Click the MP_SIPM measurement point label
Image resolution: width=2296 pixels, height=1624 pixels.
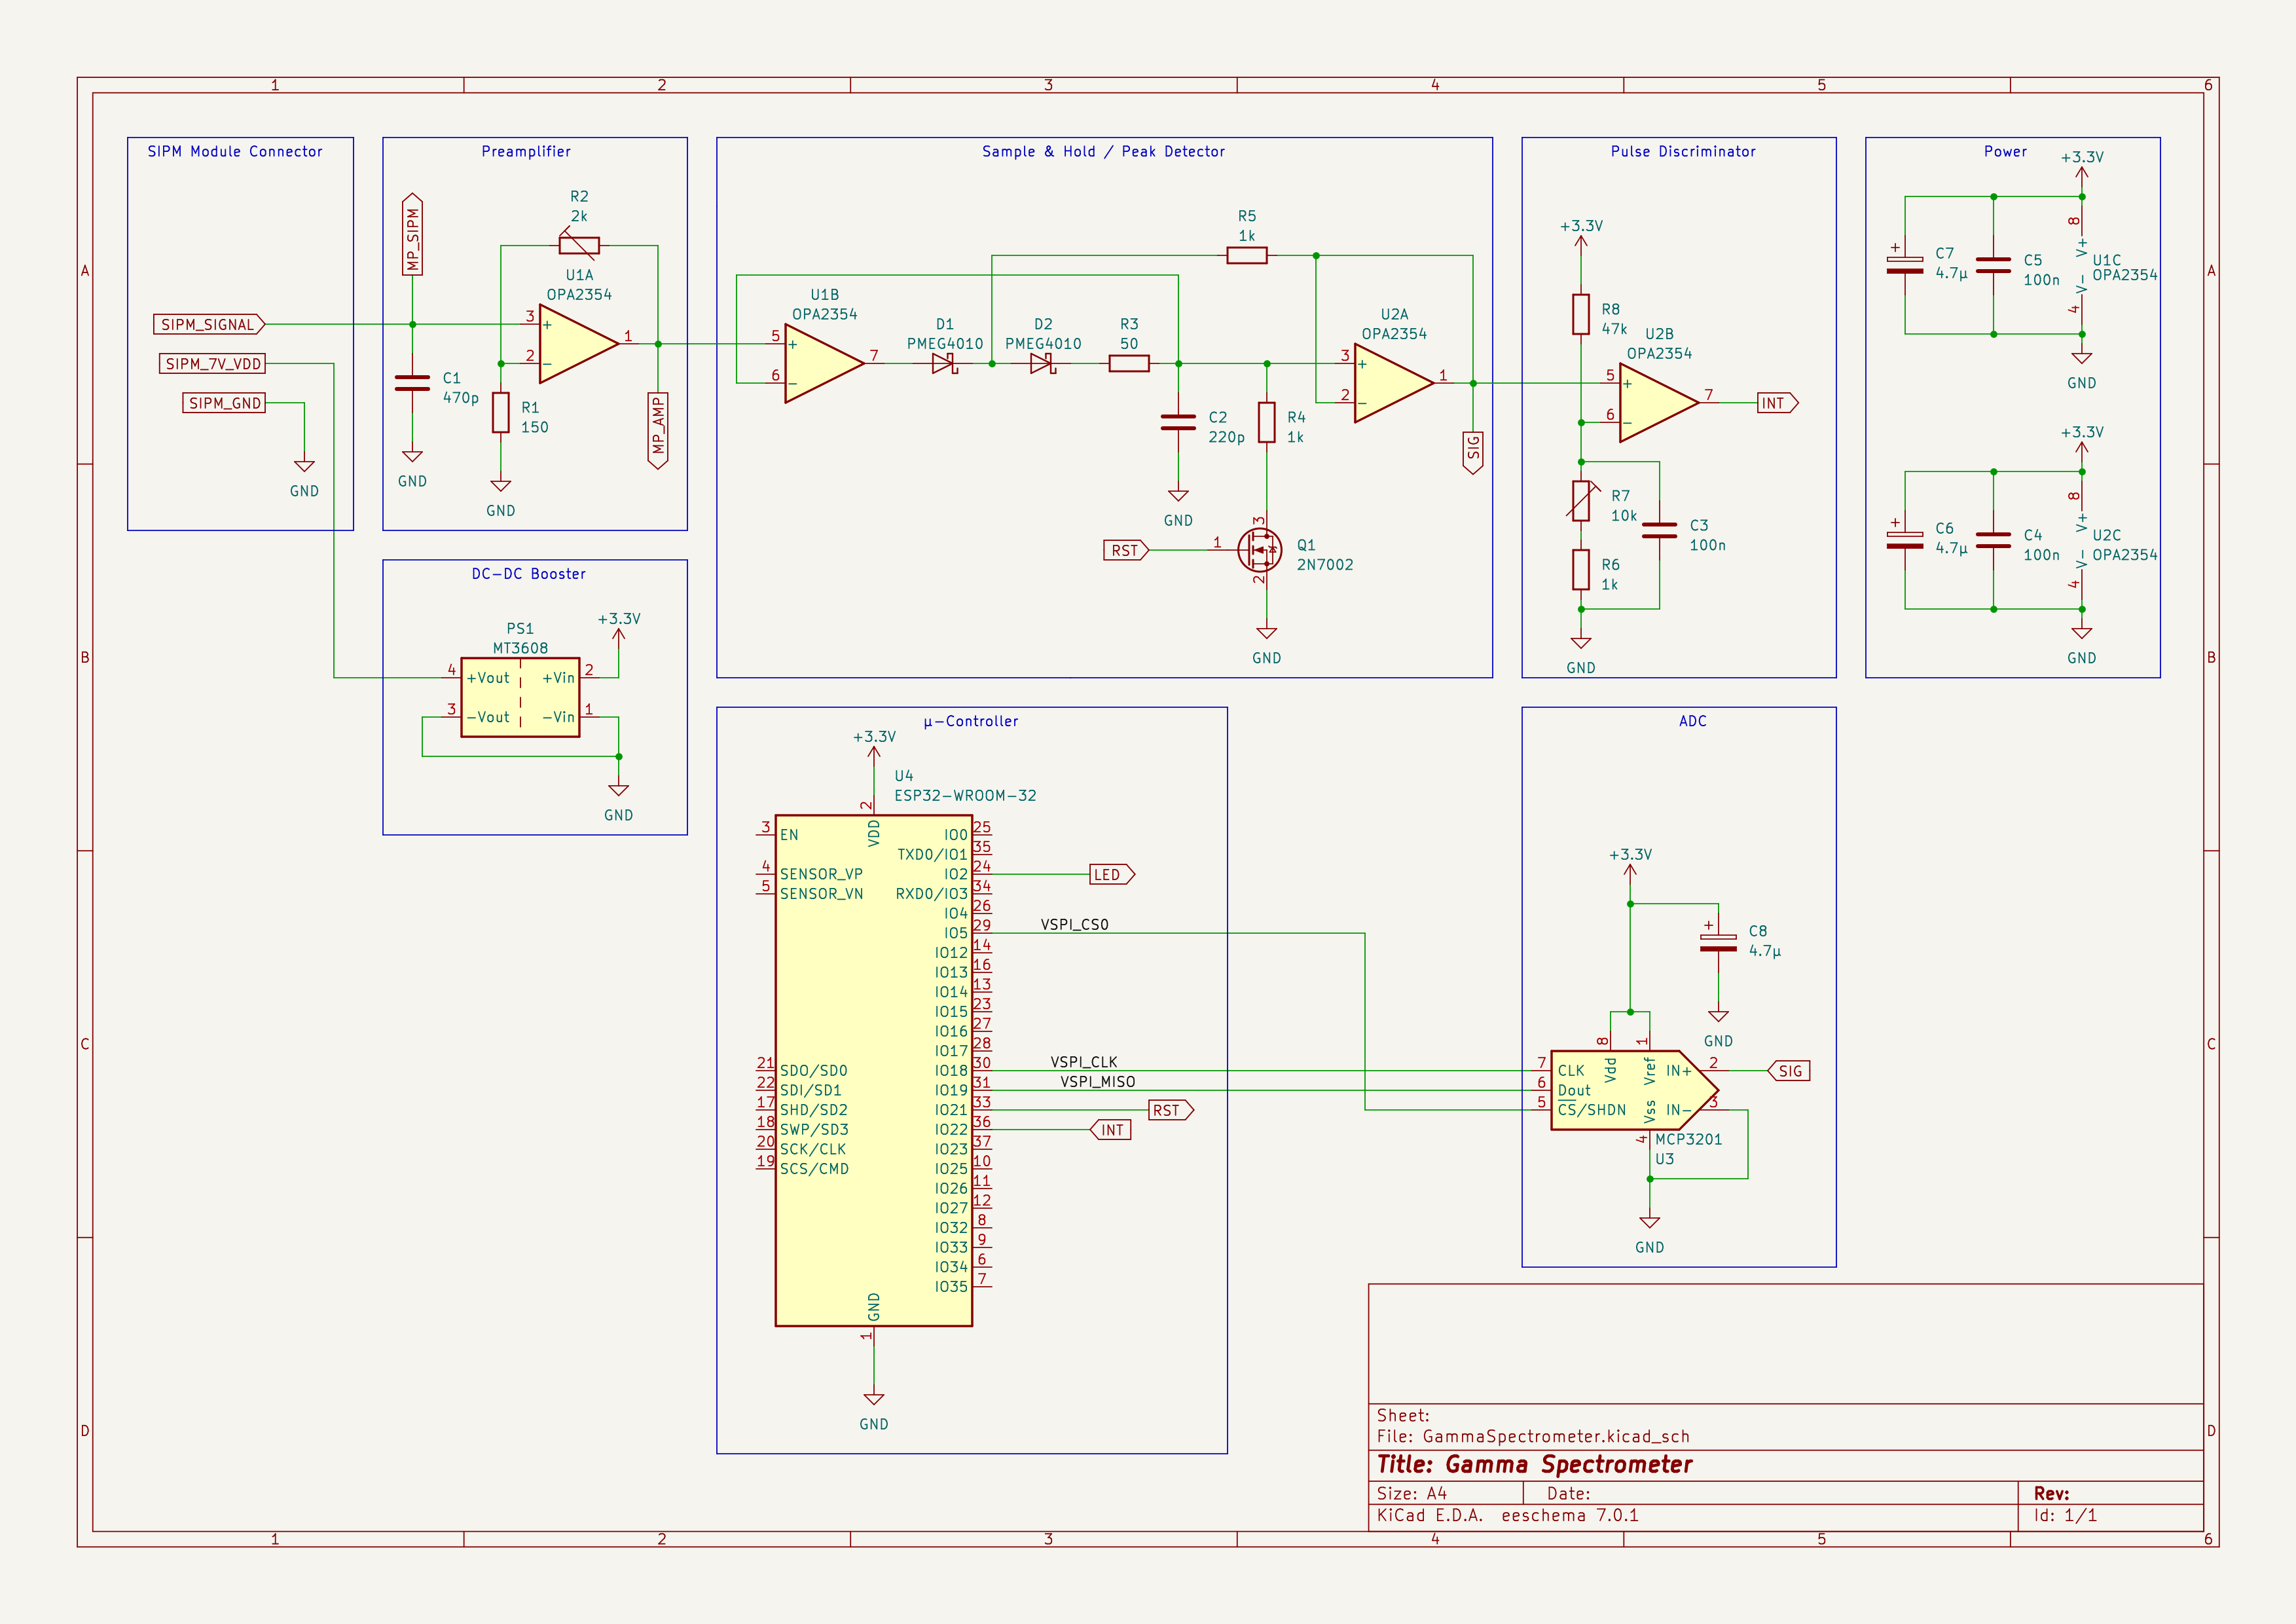point(412,234)
